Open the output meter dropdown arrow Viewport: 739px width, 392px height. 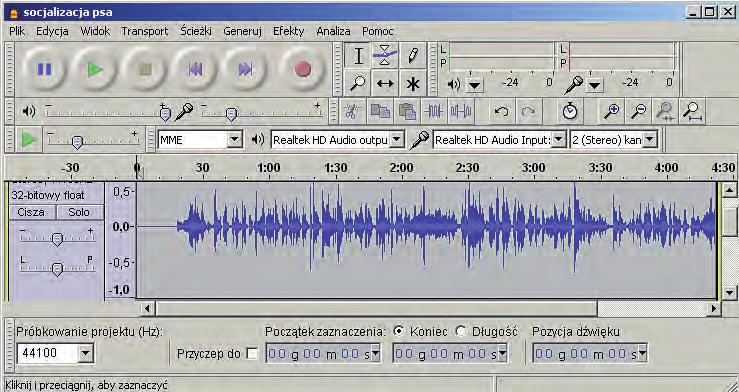475,85
